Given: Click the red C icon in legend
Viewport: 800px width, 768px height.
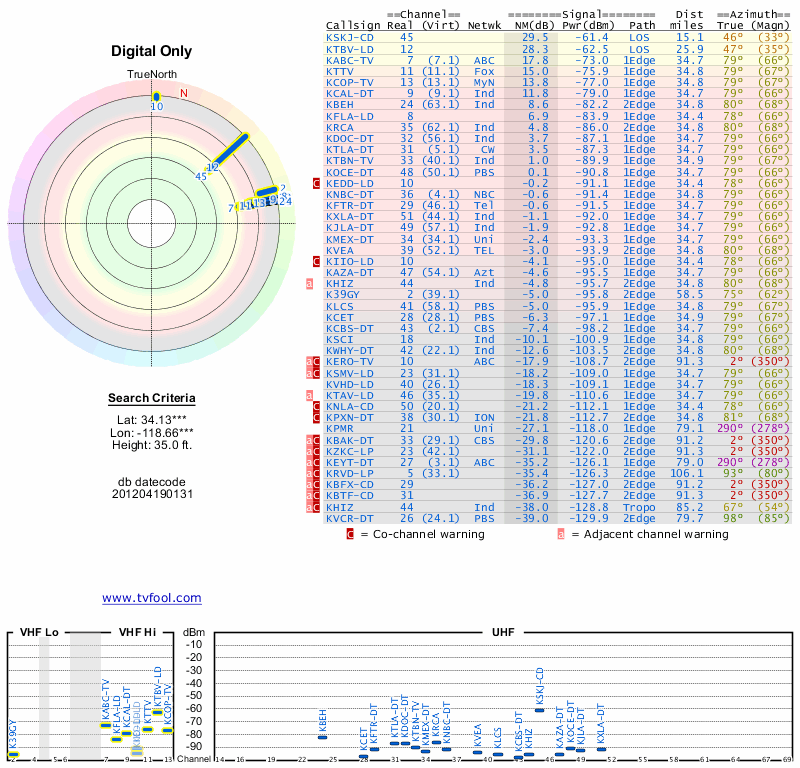Looking at the screenshot, I should [350, 534].
